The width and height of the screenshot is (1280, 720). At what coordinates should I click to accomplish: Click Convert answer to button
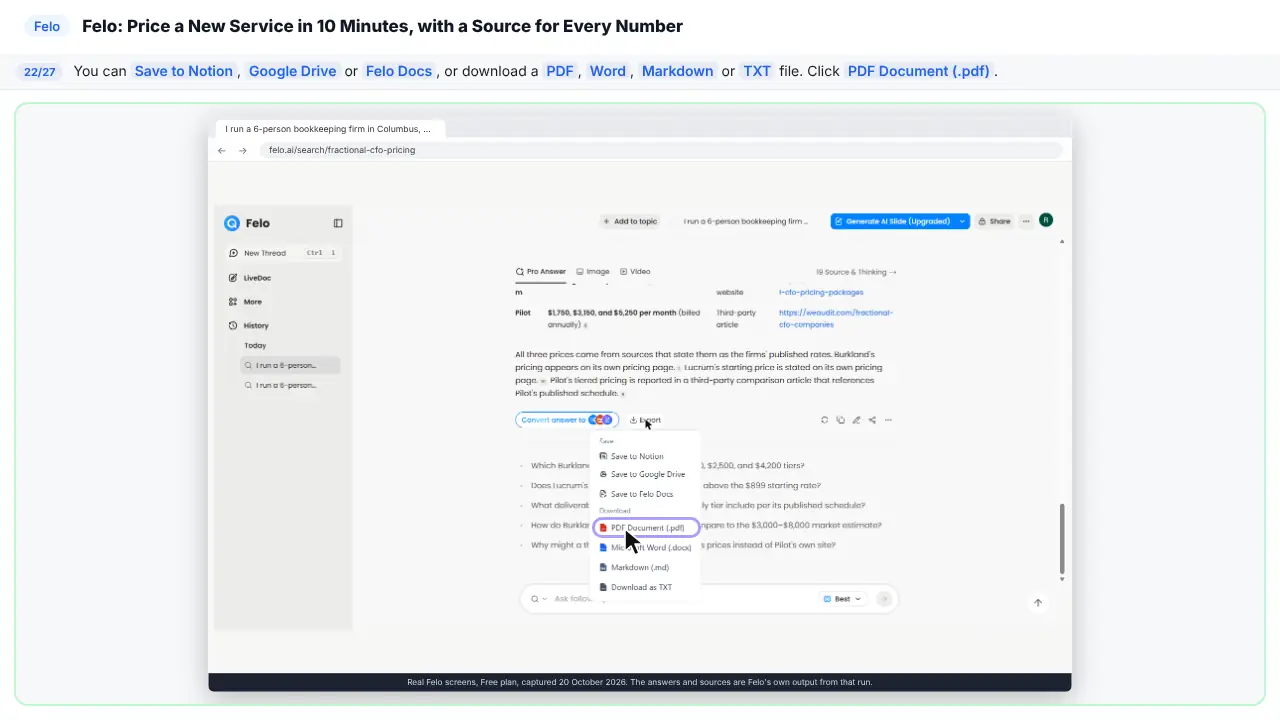pyautogui.click(x=567, y=420)
